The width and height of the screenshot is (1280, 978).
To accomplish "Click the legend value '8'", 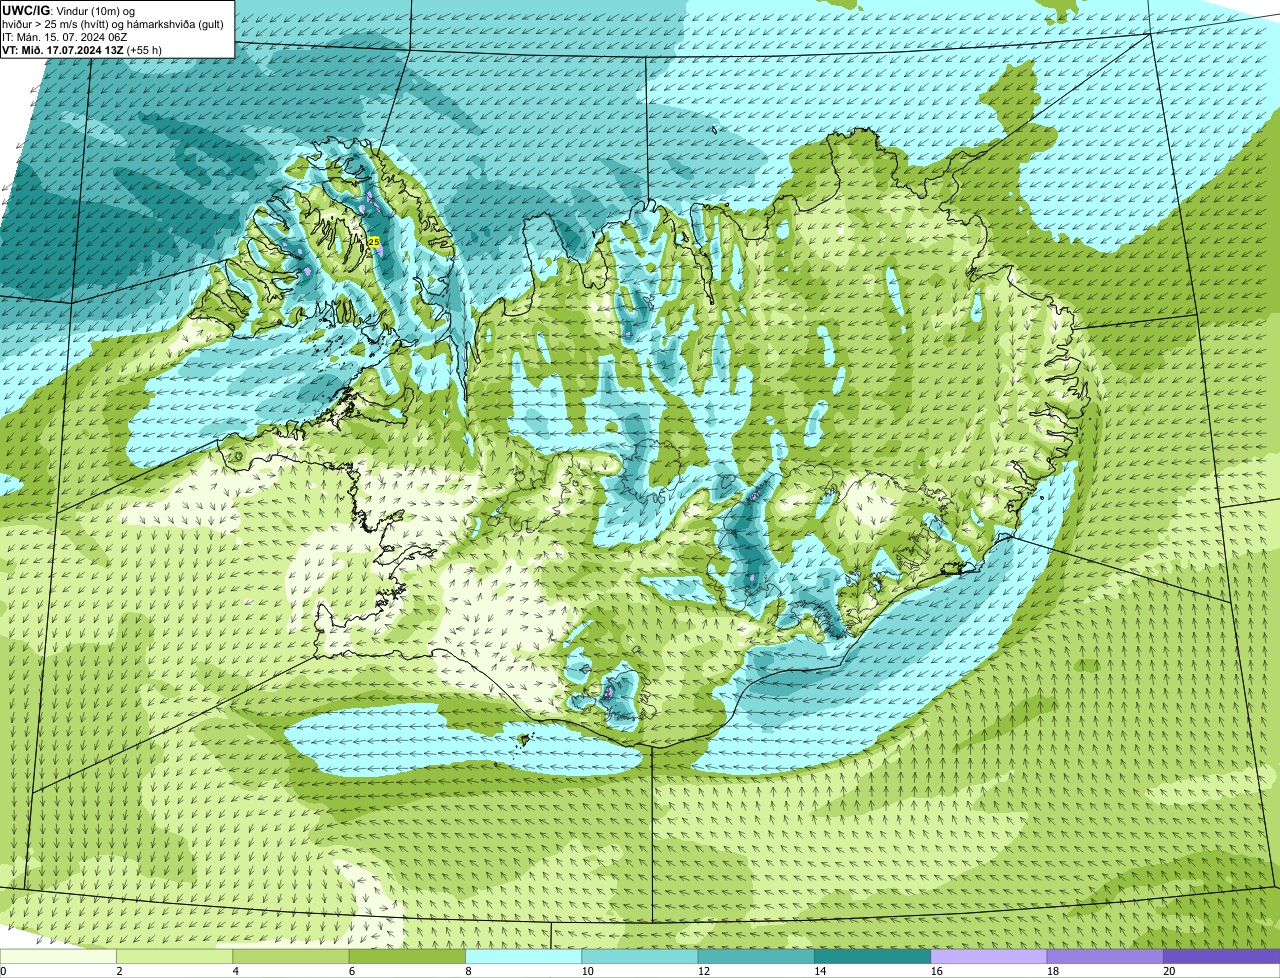I will point(468,971).
